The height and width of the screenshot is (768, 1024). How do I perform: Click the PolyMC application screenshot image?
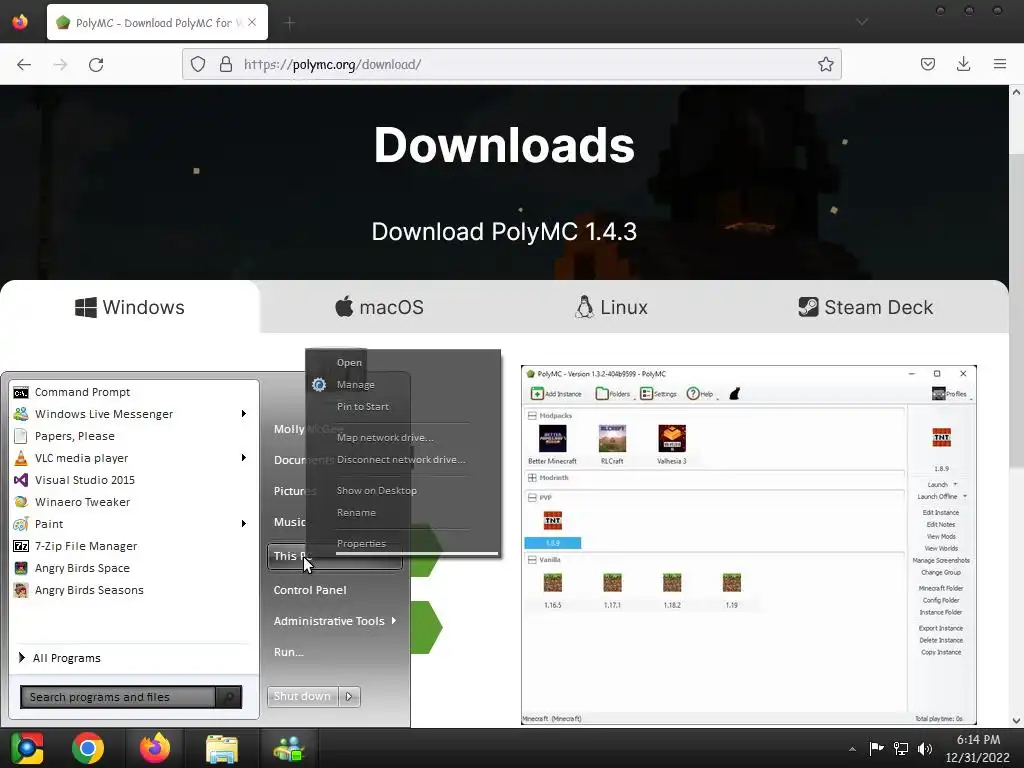748,545
